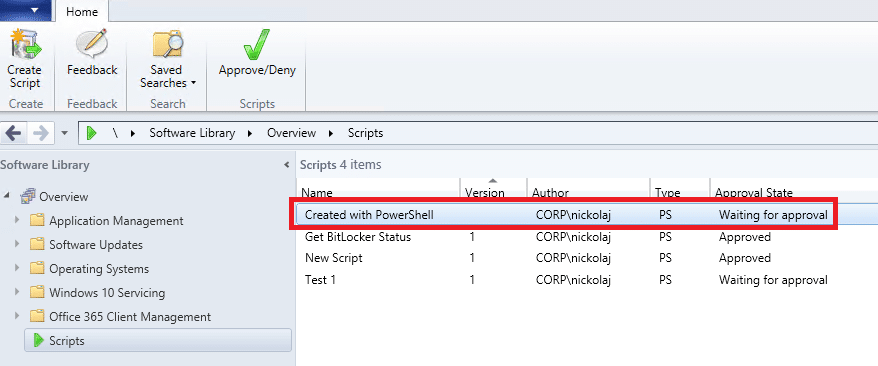Open the blue application menu dropdown
Image resolution: width=878 pixels, height=366 pixels.
click(x=27, y=10)
